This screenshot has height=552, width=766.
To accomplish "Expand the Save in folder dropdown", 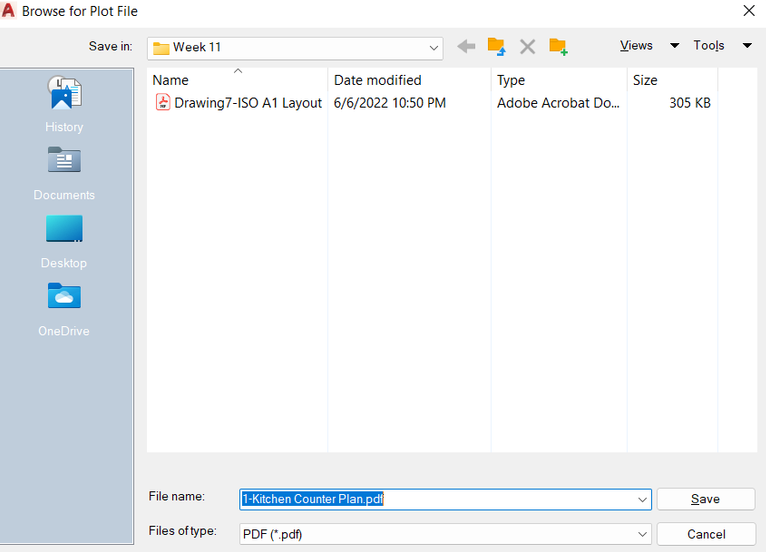I will [x=433, y=48].
